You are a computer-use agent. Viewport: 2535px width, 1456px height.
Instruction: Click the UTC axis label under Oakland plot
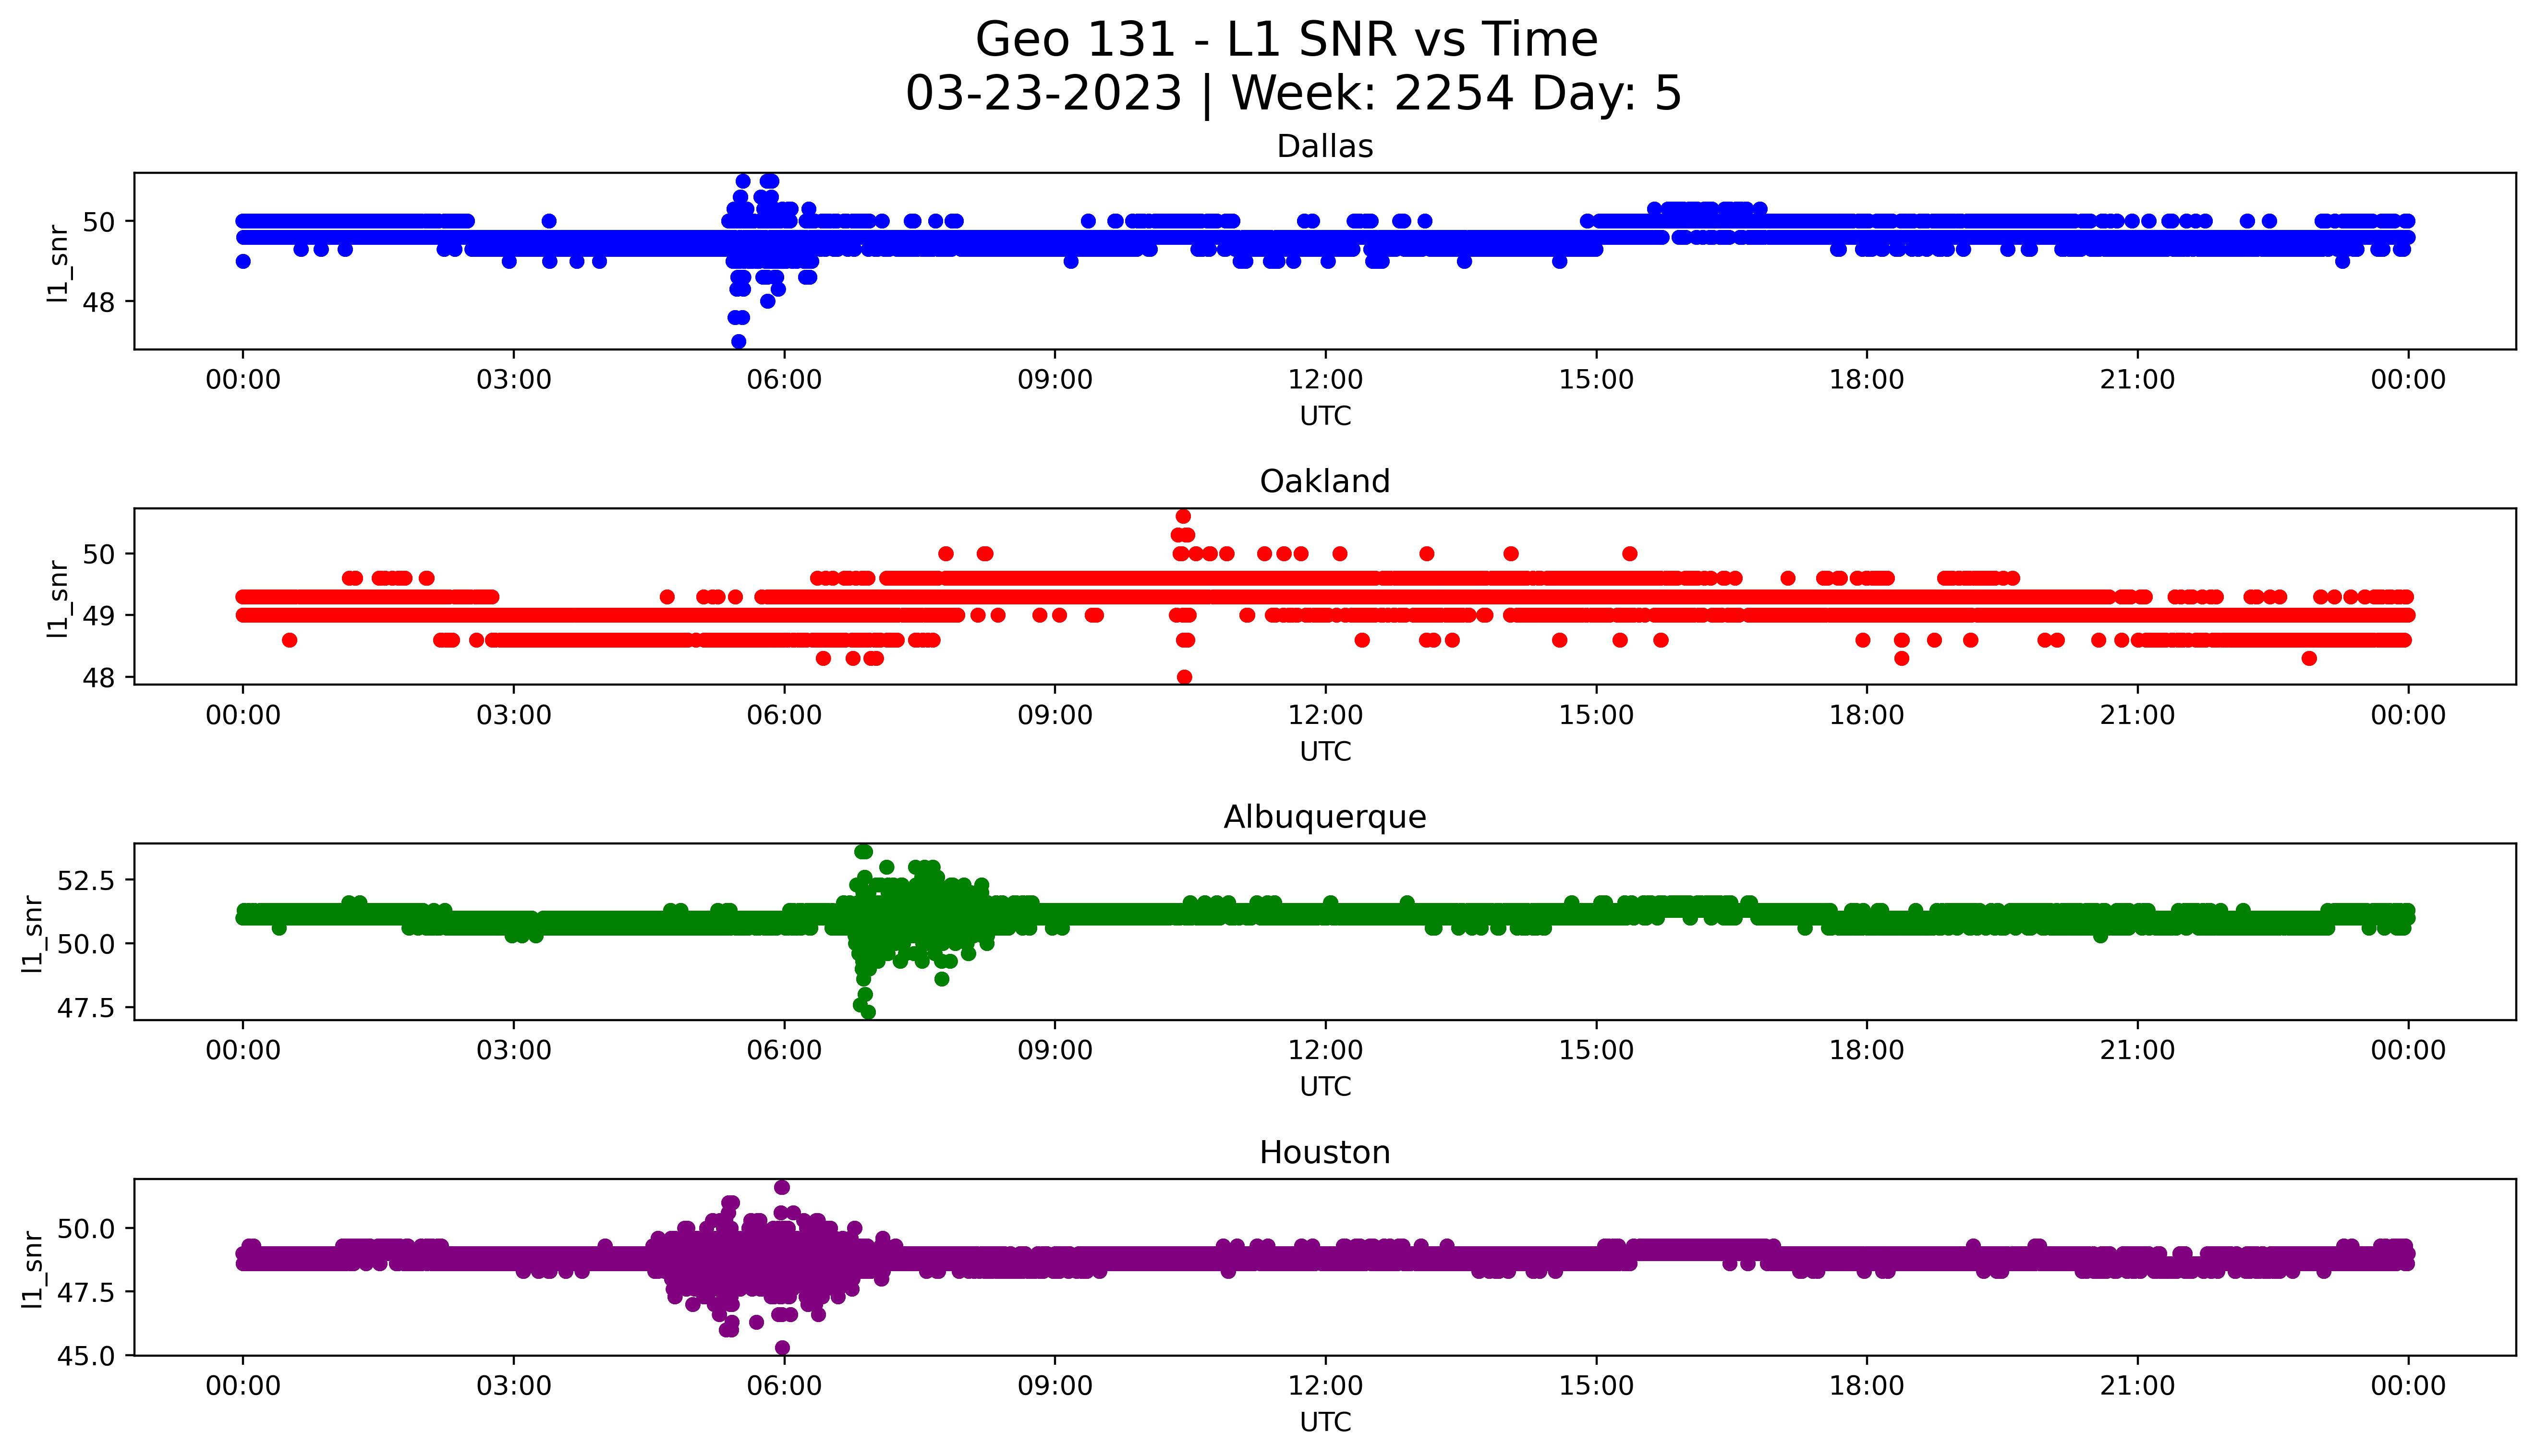coord(1325,751)
